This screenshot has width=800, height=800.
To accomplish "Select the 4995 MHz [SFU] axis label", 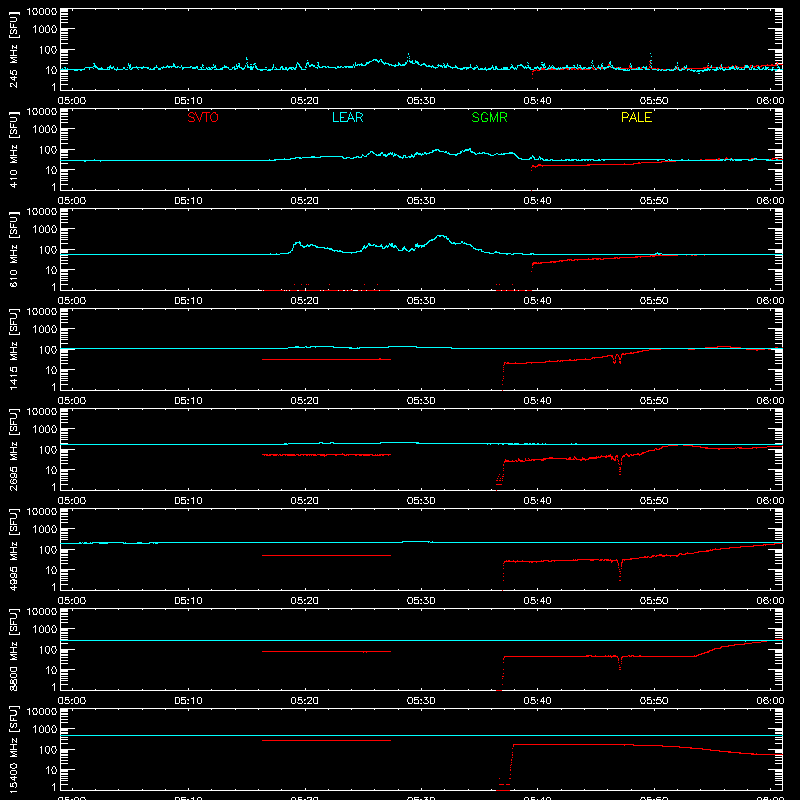I will [x=13, y=549].
